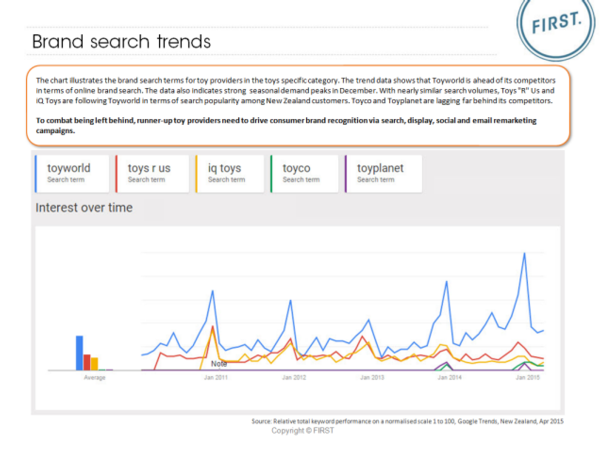Click the Interest over time heading
This screenshot has width=600, height=450.
(x=84, y=208)
